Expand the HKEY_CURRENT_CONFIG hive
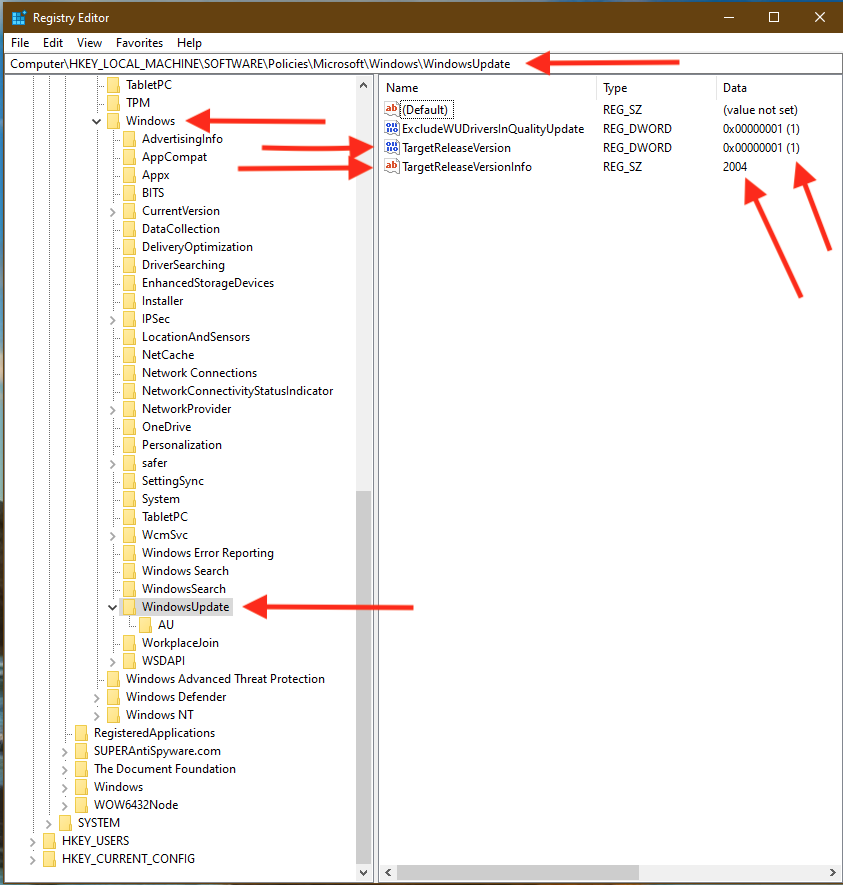This screenshot has width=843, height=885. pos(32,859)
